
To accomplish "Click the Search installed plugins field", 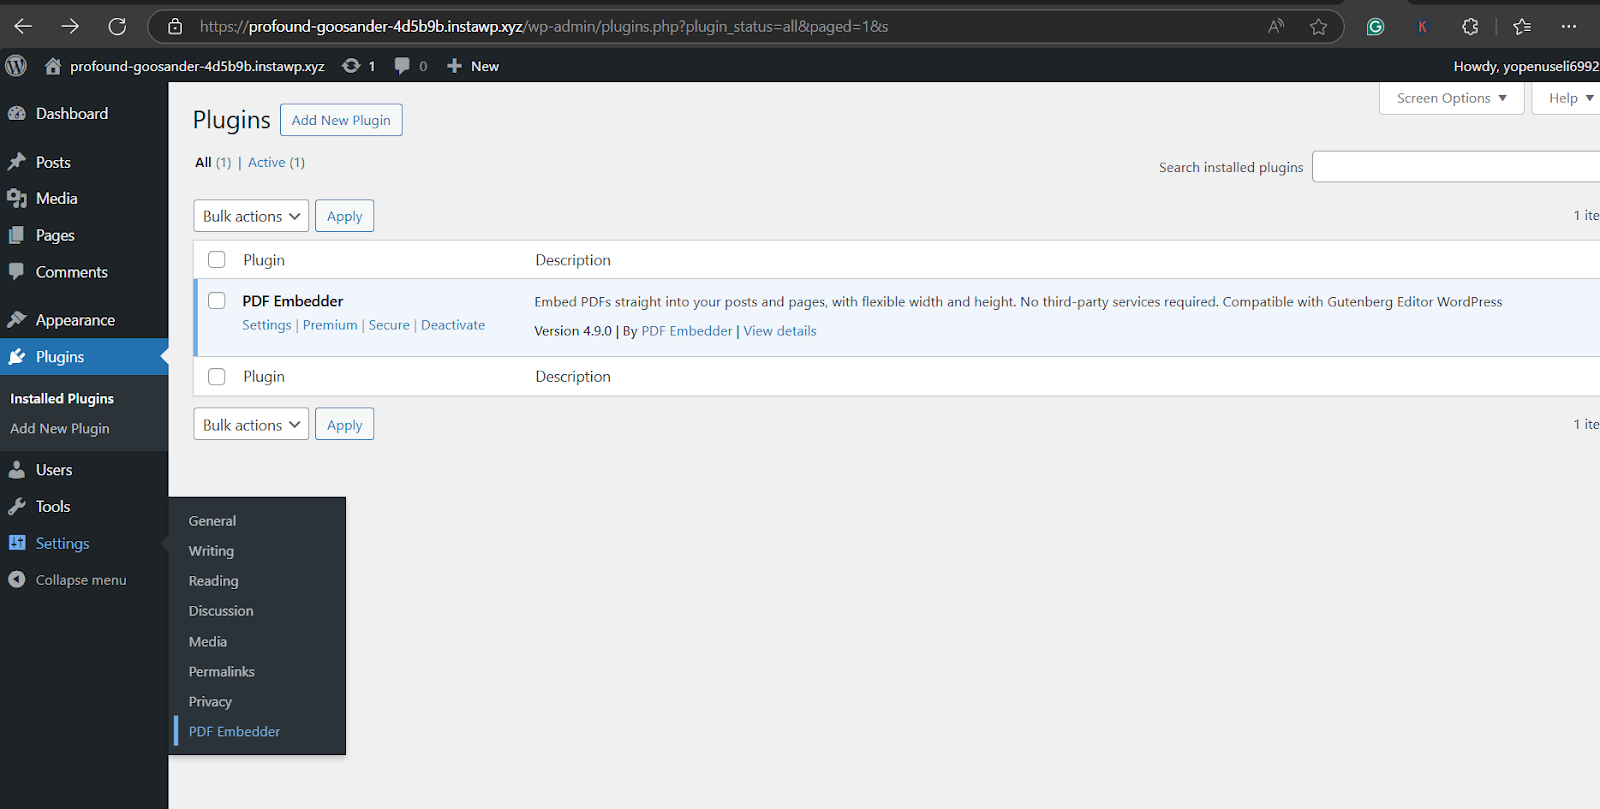I will coord(1456,167).
